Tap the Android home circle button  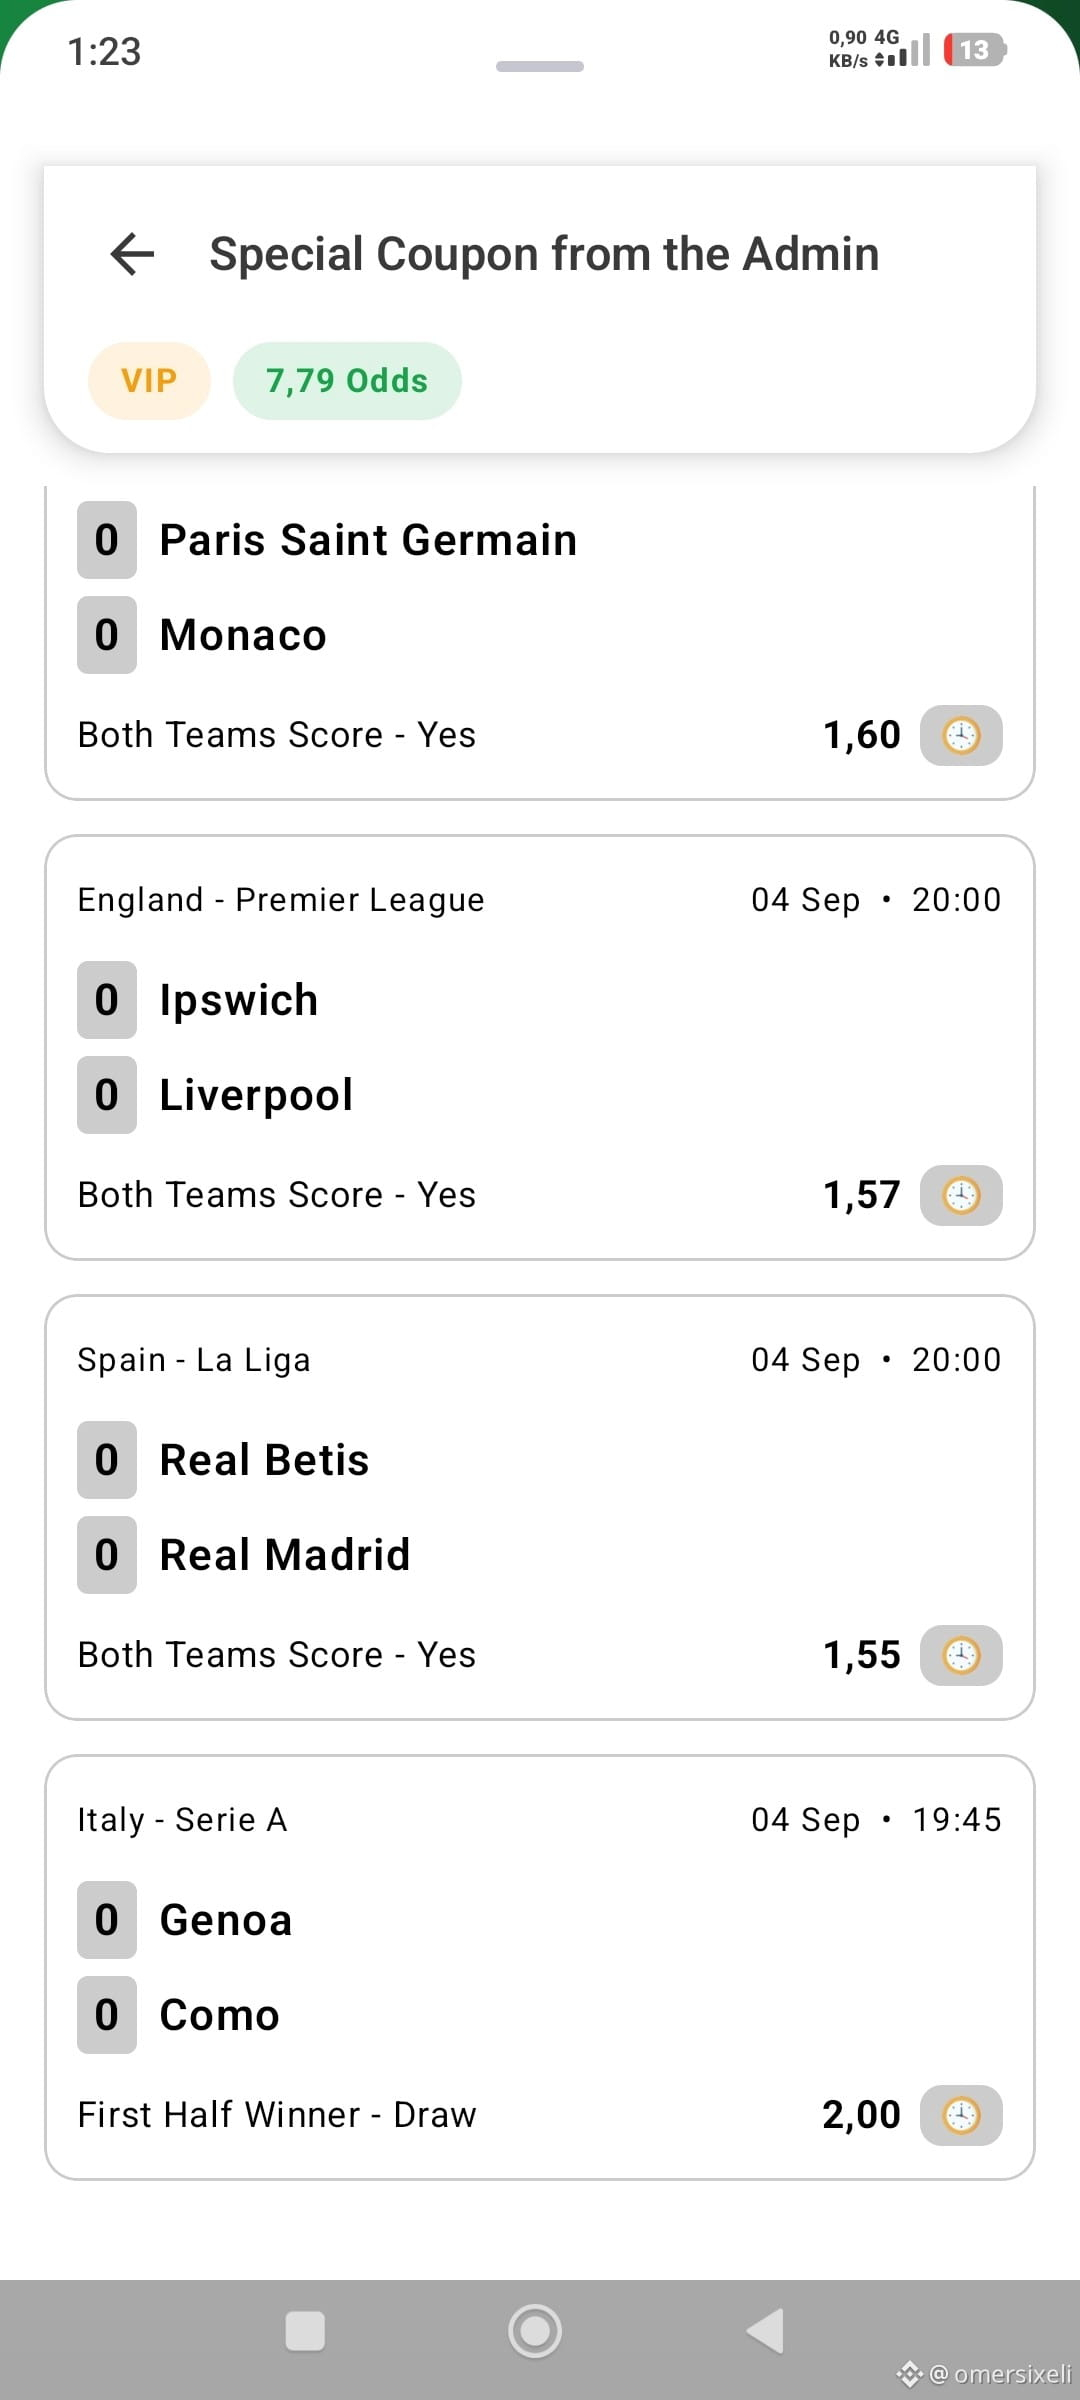pyautogui.click(x=535, y=2331)
